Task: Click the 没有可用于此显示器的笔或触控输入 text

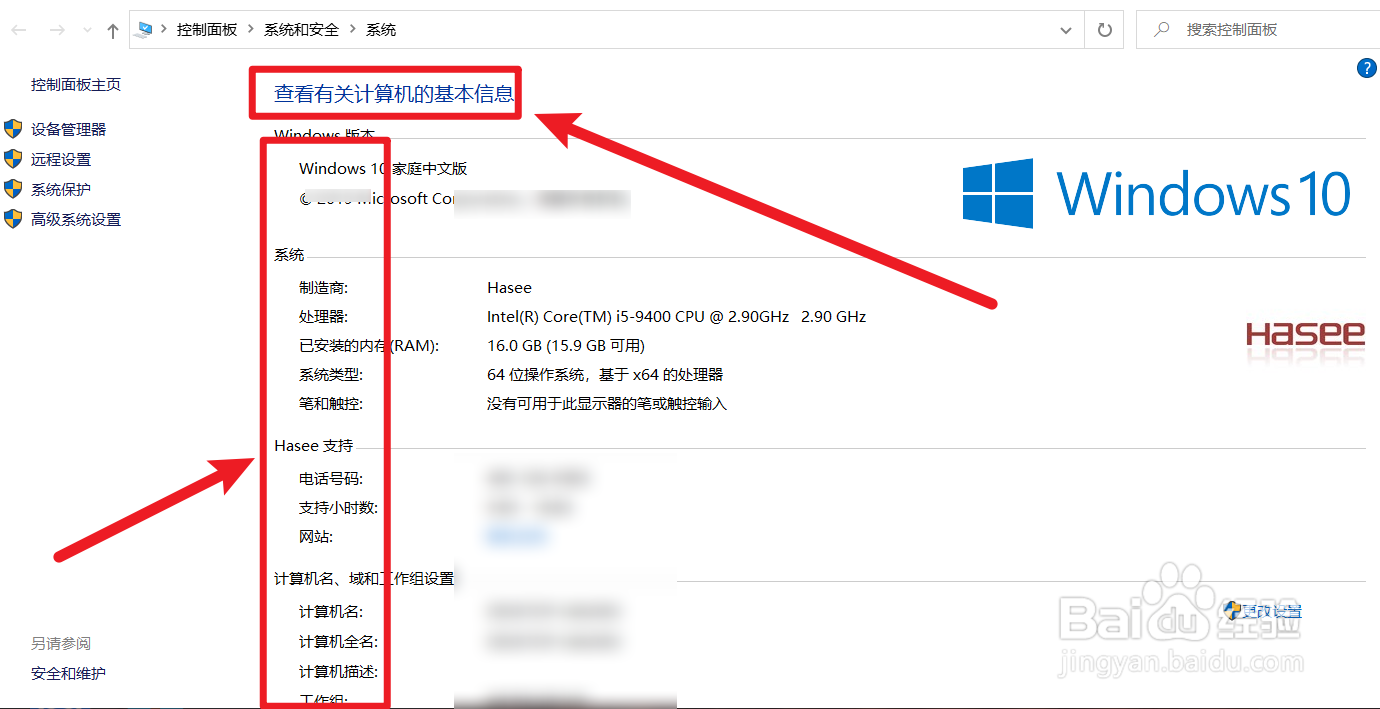Action: pos(607,403)
